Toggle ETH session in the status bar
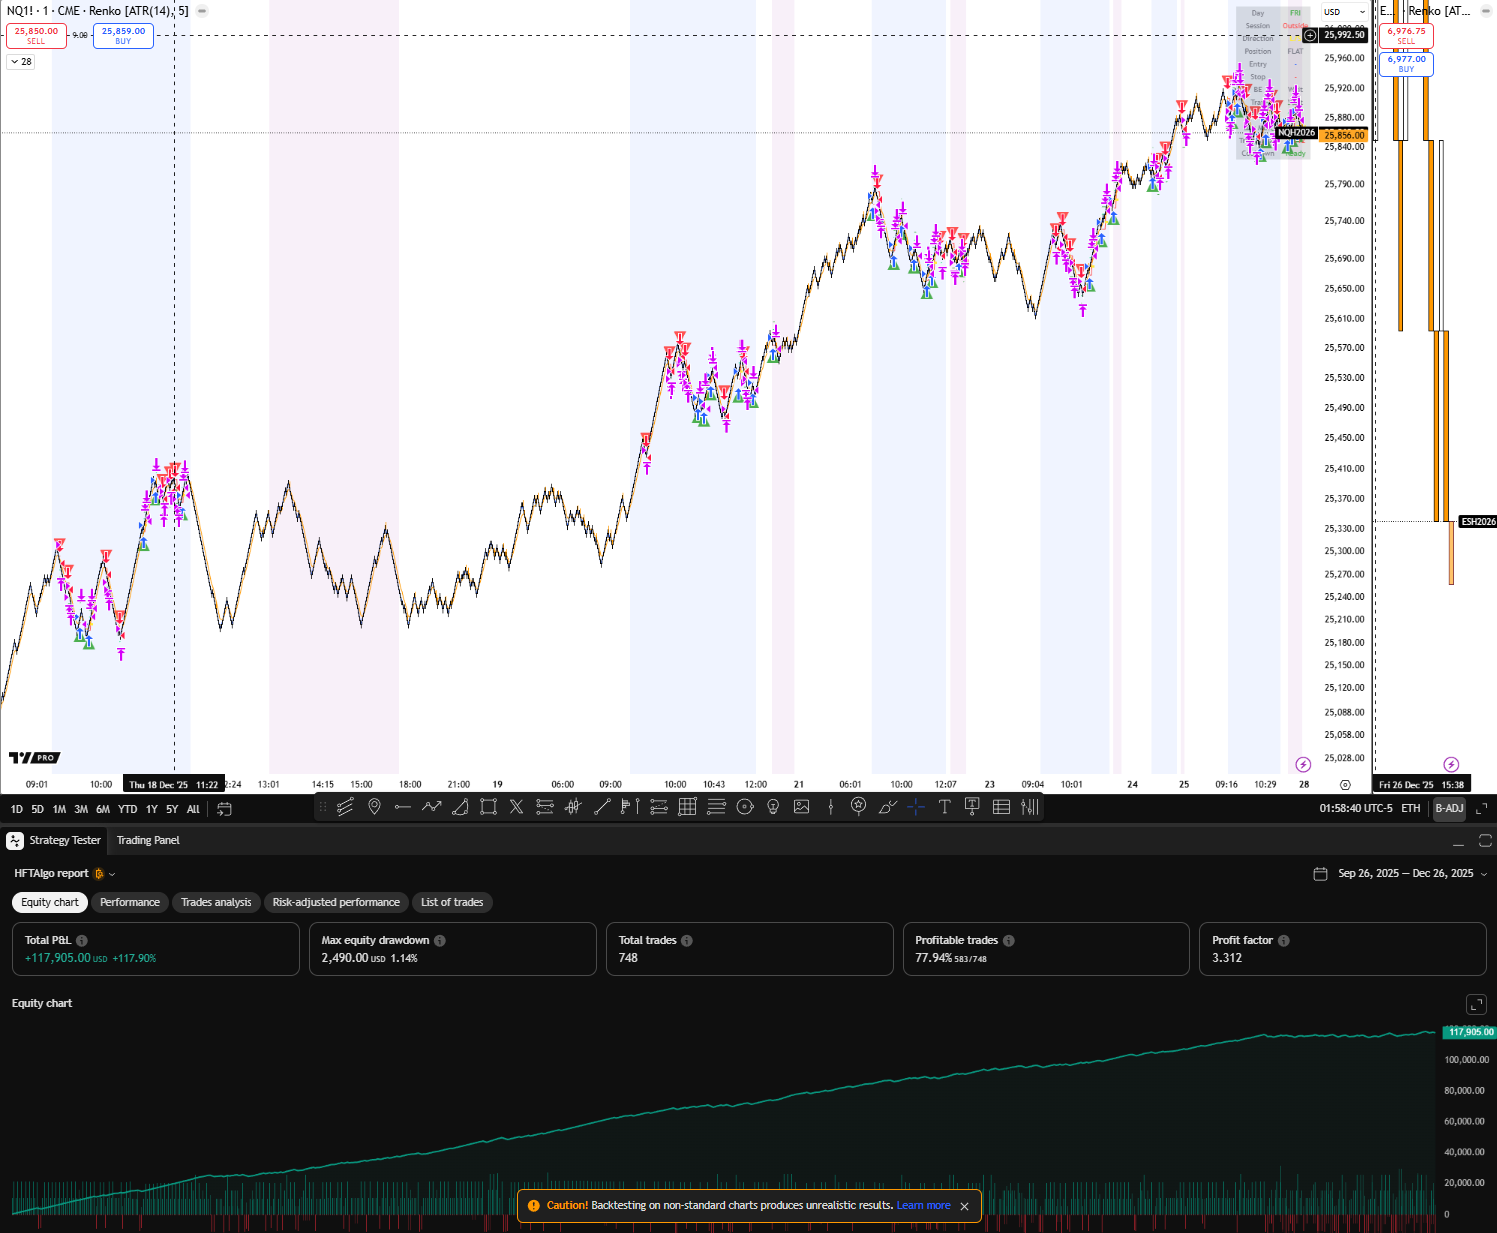Screen dimensions: 1497x1233 tap(1410, 808)
